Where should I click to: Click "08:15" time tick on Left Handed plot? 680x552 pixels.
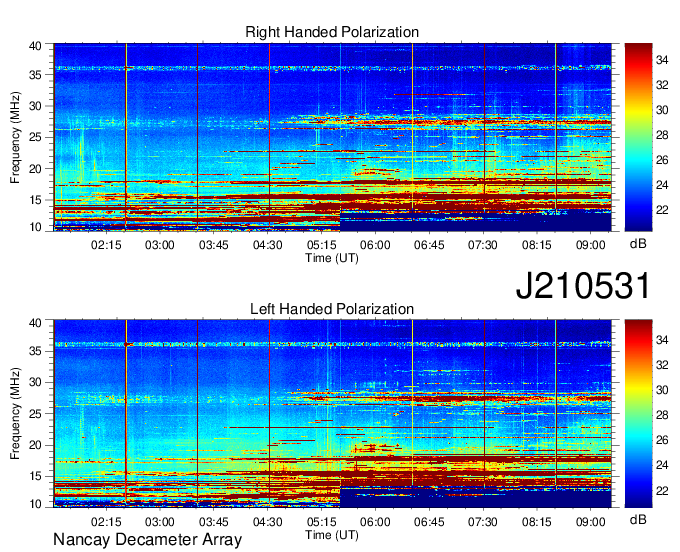pyautogui.click(x=536, y=522)
